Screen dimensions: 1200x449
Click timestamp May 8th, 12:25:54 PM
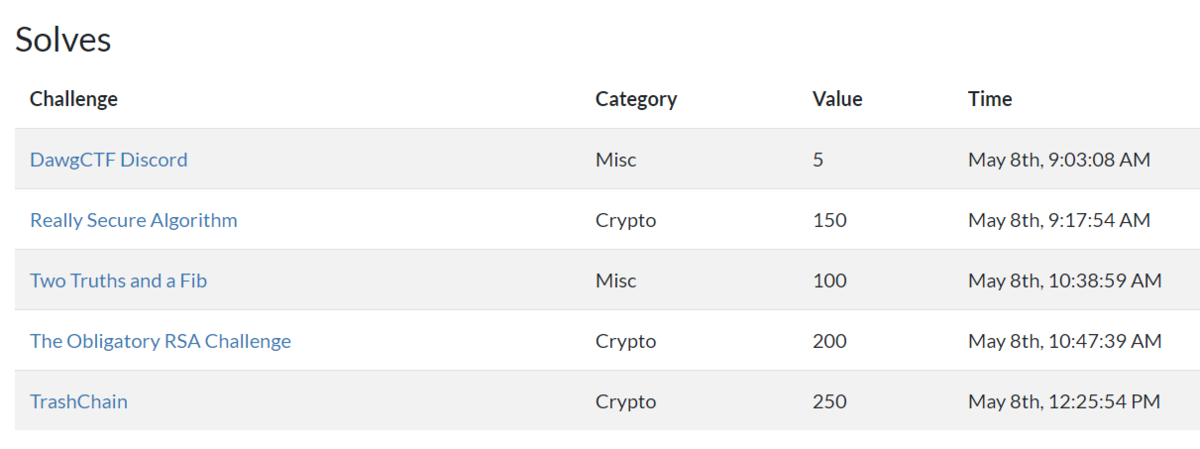pos(1064,402)
